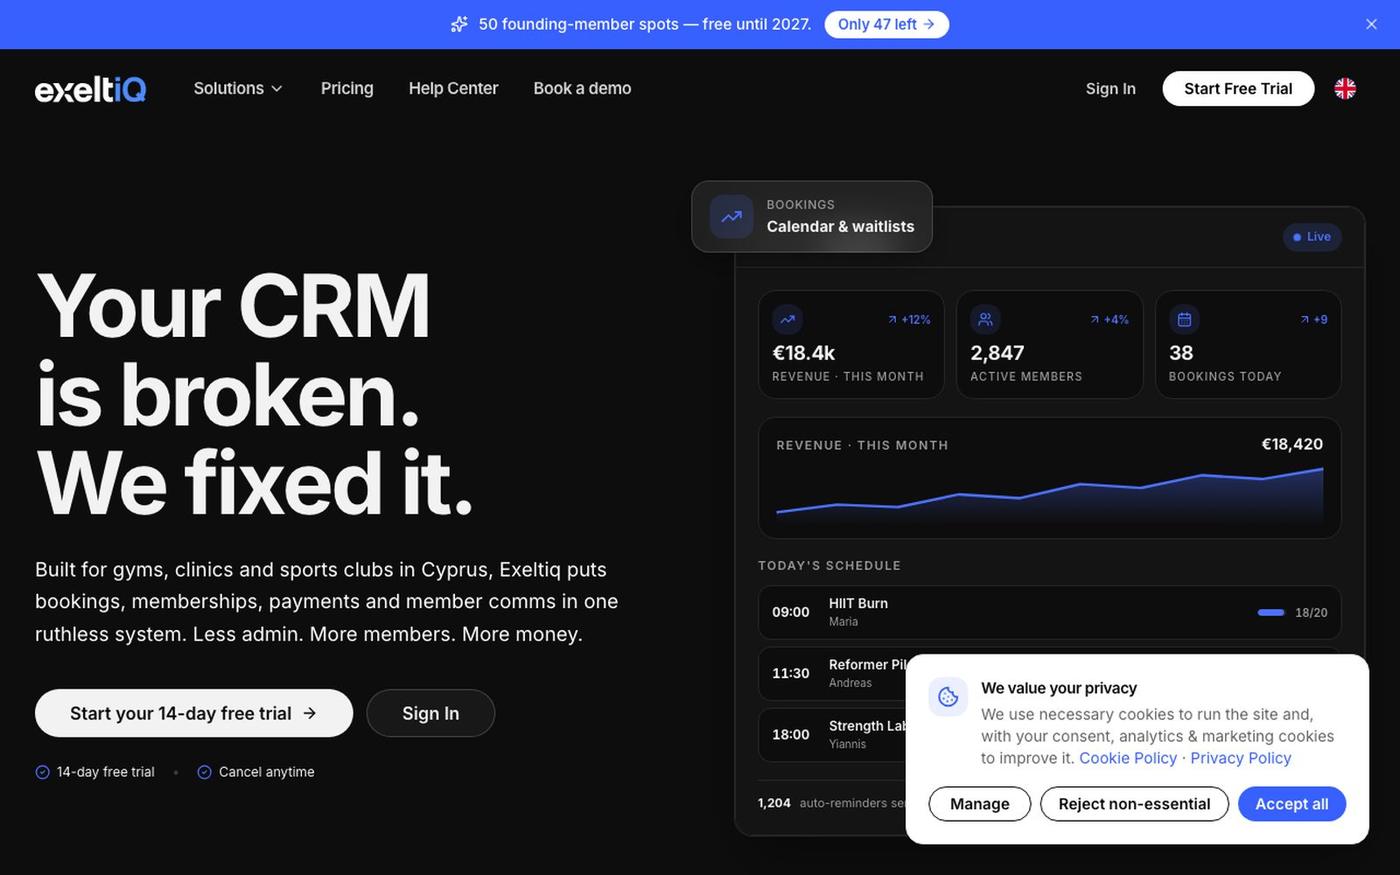Click the €18.4k revenue value

[803, 353]
